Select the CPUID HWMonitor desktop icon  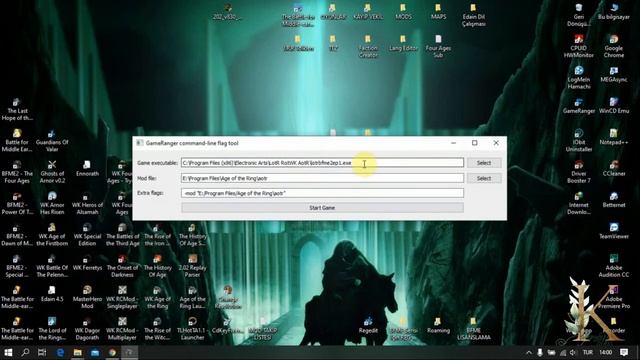click(x=579, y=46)
